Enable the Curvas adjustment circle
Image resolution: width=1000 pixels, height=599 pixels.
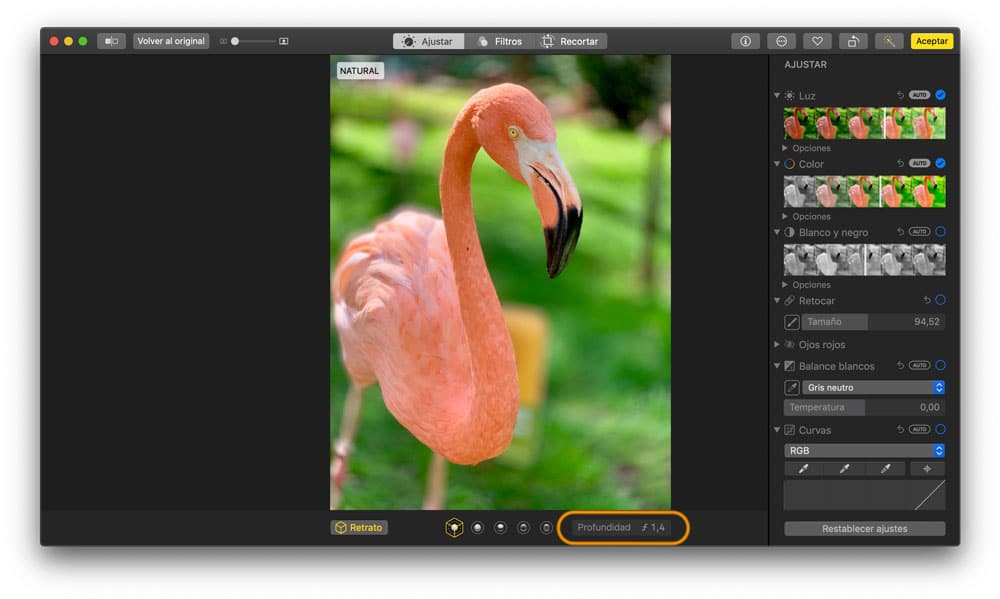tap(940, 429)
